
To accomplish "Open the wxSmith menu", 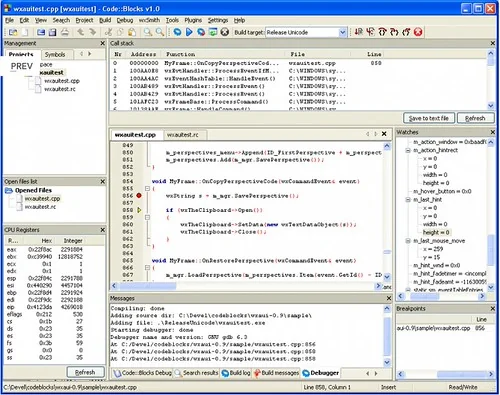I will point(149,20).
